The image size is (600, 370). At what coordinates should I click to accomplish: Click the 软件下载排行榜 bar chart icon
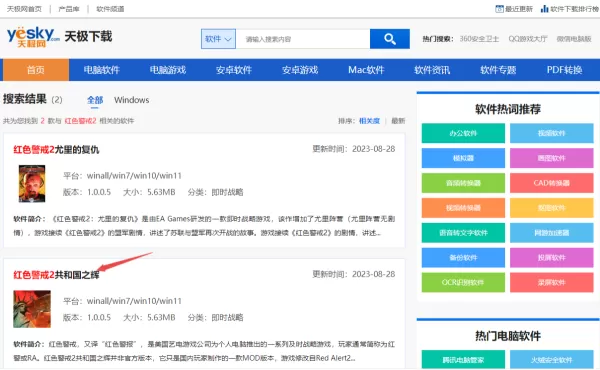[x=544, y=9]
